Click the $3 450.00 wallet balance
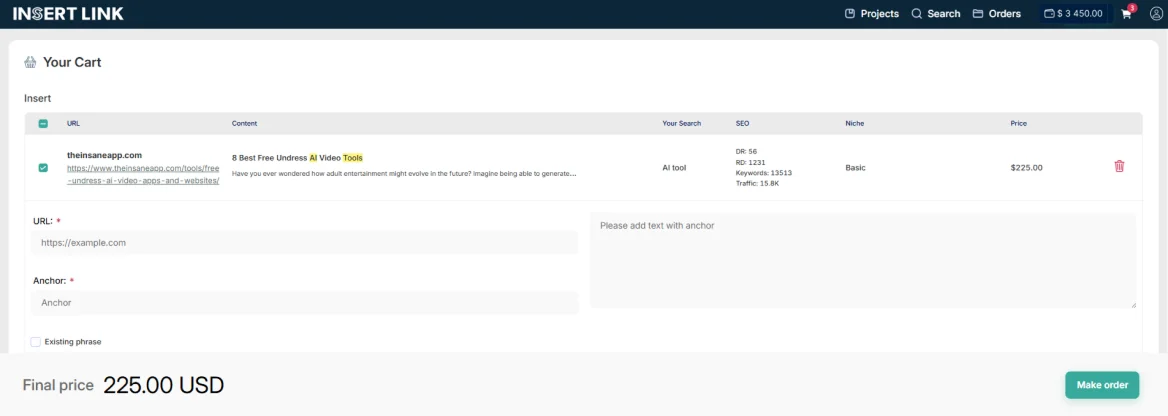The width and height of the screenshot is (1168, 416). coord(1073,14)
